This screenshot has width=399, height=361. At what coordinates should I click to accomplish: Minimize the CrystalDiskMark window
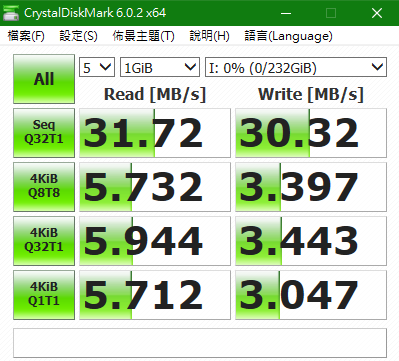point(286,13)
